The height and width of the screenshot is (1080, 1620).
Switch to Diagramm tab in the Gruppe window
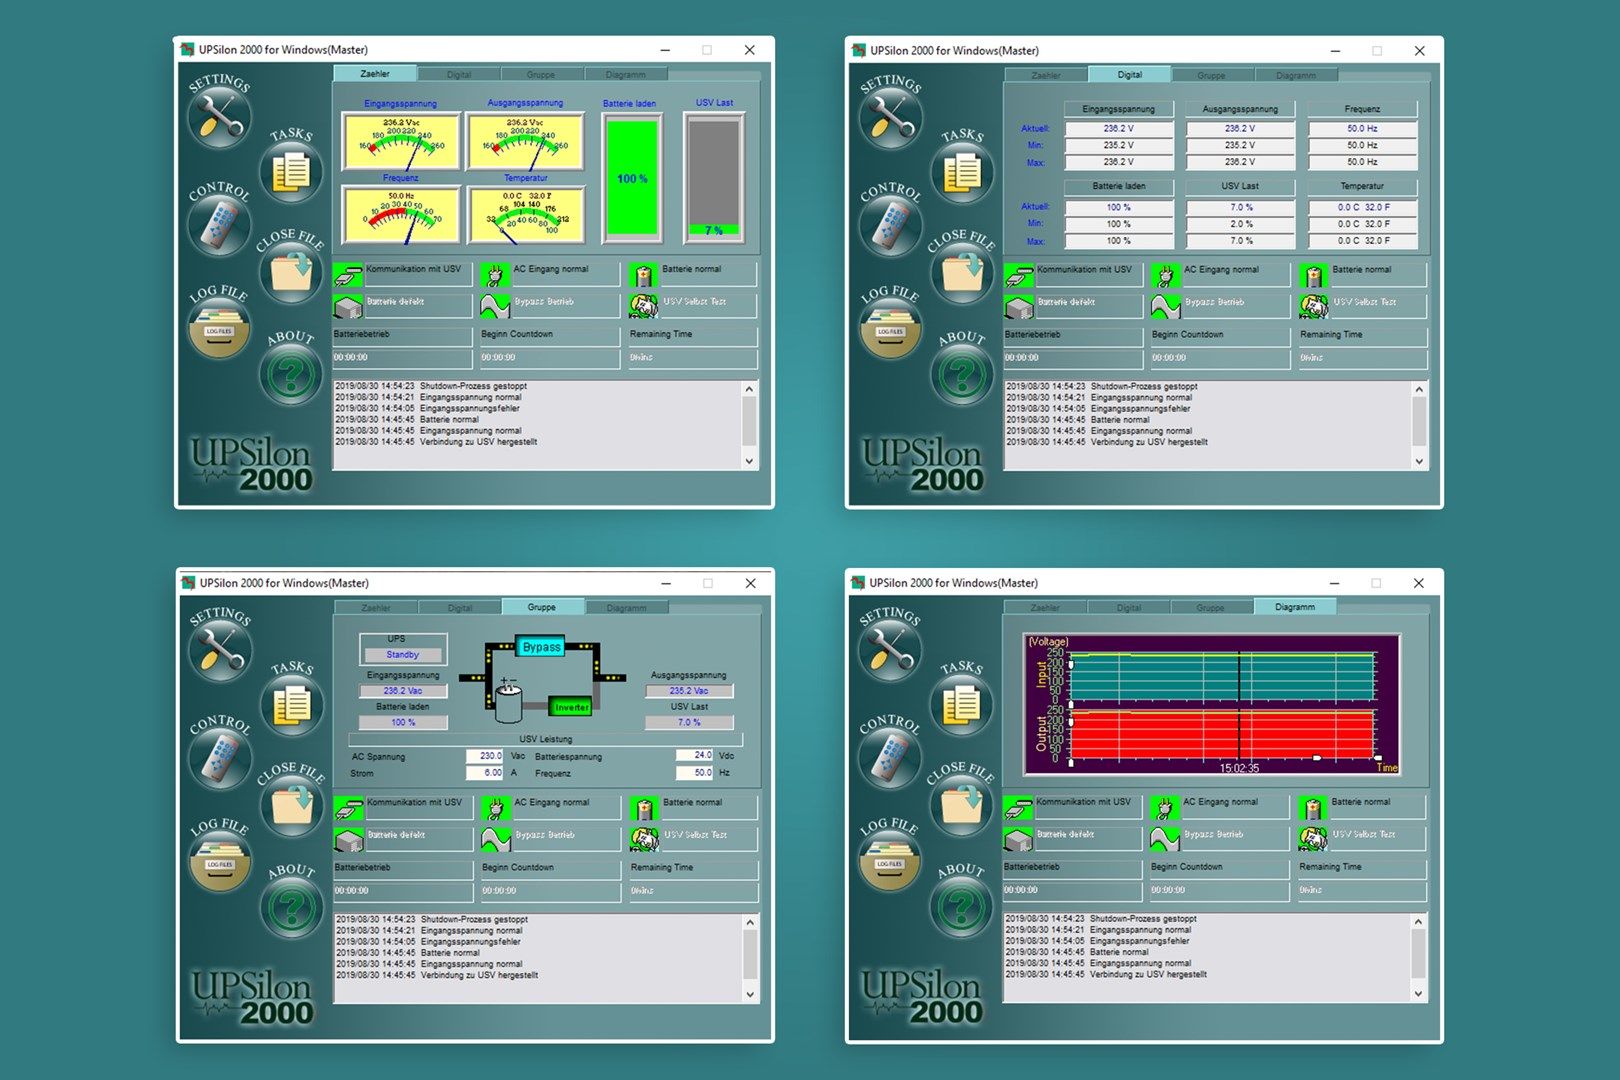[x=626, y=608]
